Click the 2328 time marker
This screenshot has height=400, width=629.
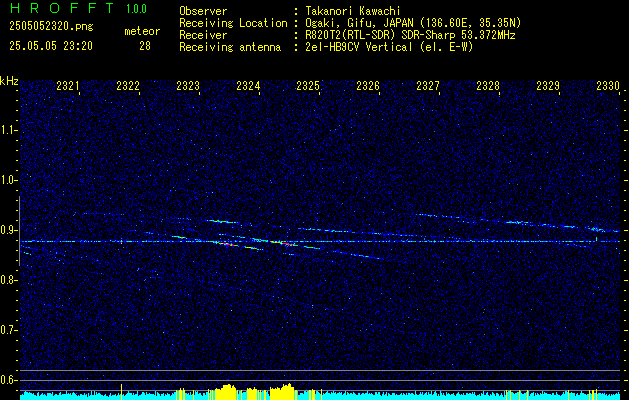tap(488, 86)
